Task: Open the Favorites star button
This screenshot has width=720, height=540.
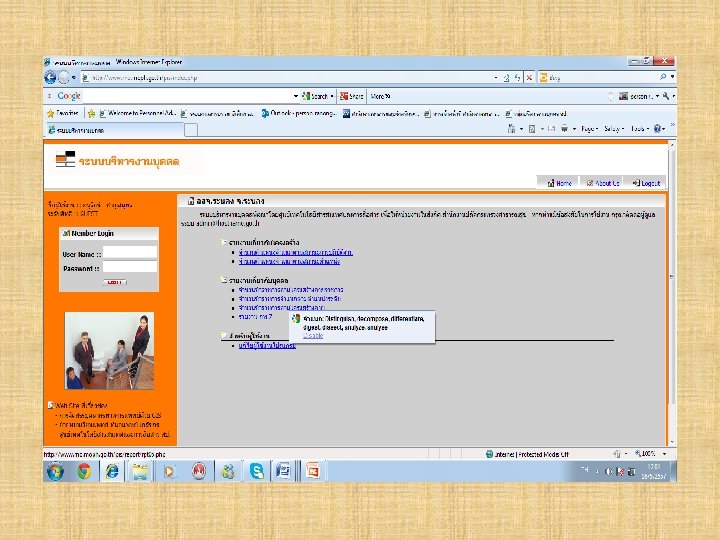Action: [63, 113]
